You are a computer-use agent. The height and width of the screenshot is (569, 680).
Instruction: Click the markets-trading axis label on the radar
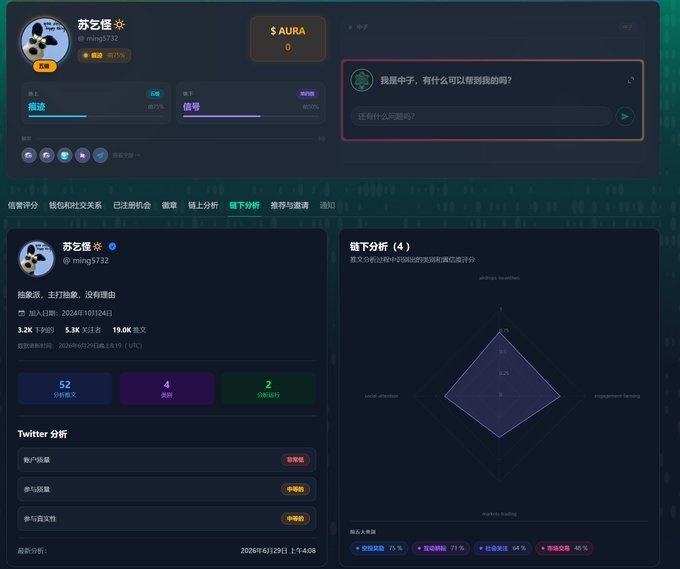[x=499, y=514]
